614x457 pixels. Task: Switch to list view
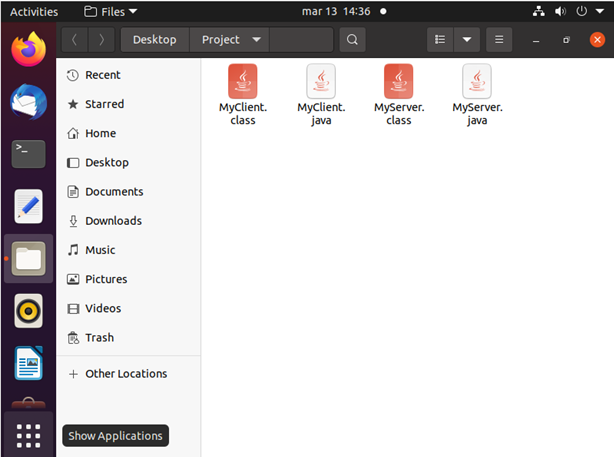[x=440, y=40]
